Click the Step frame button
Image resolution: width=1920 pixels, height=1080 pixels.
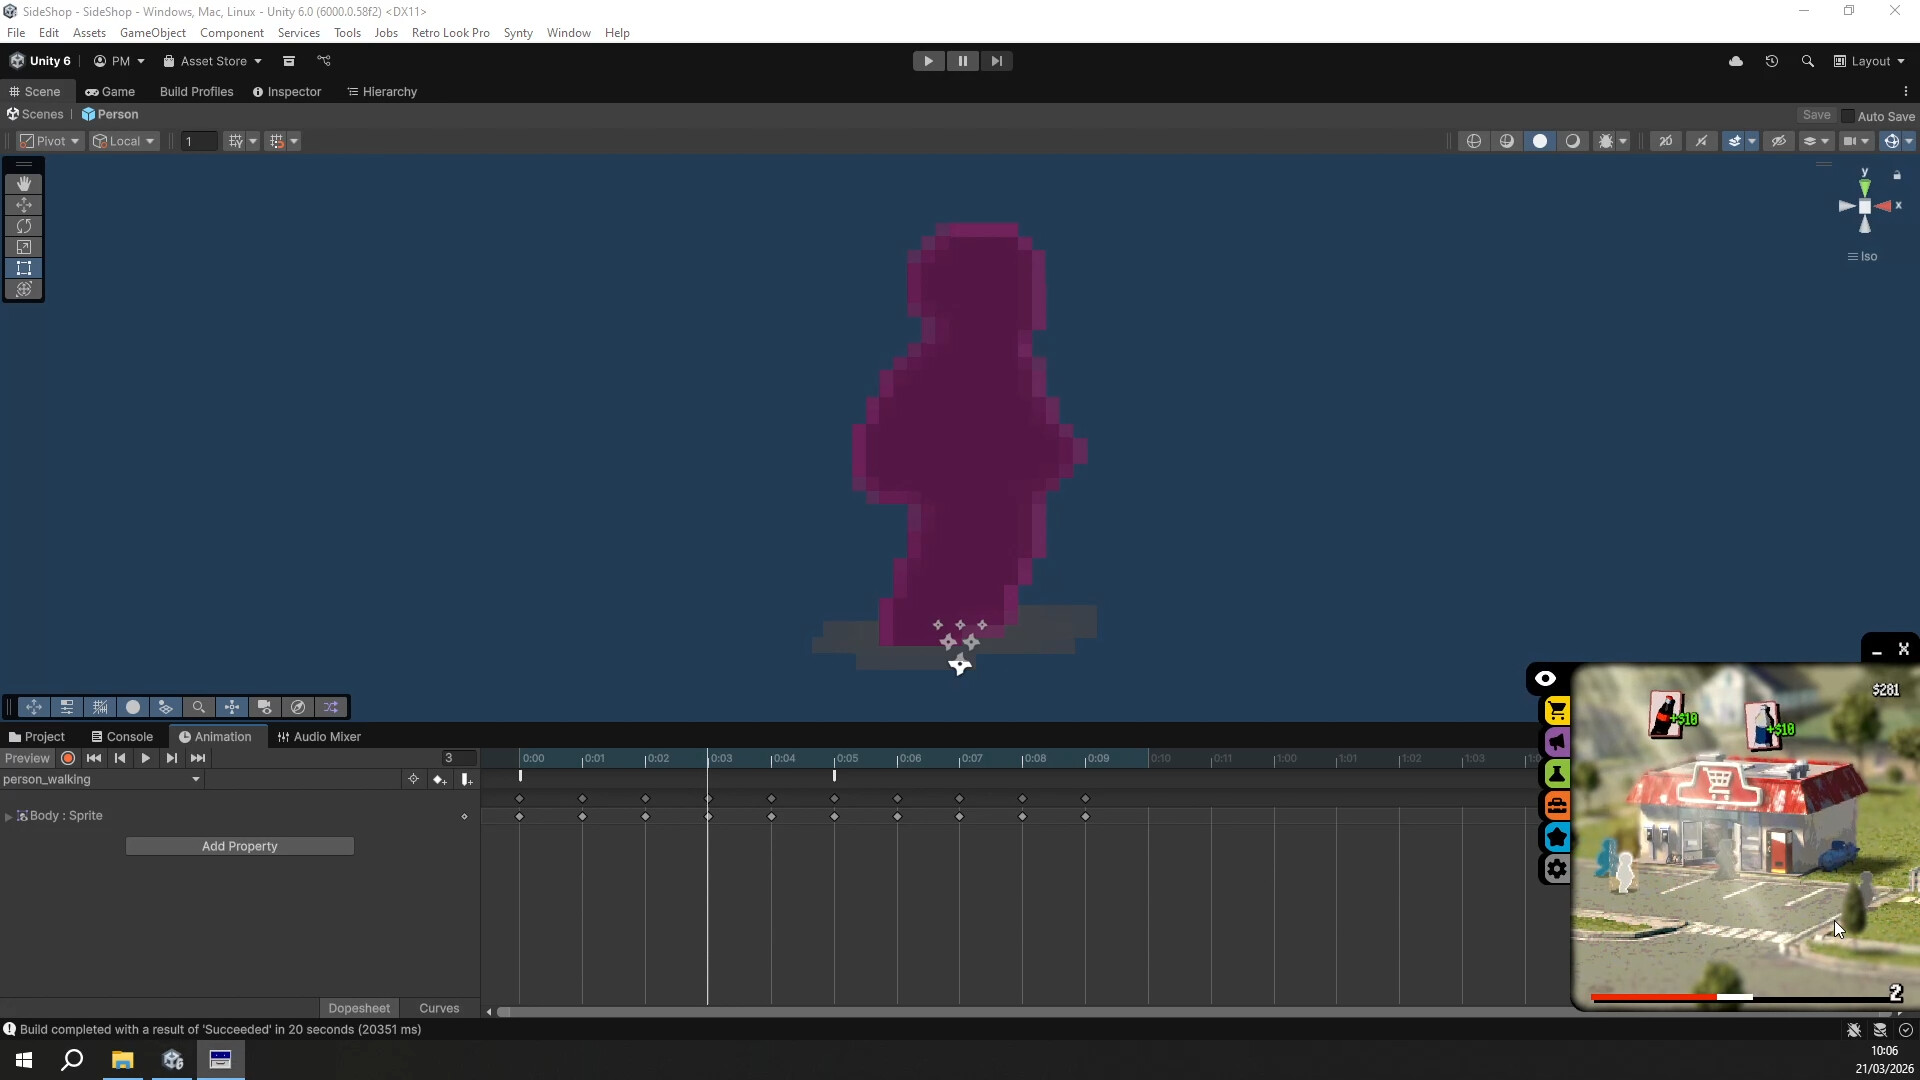[x=996, y=61]
